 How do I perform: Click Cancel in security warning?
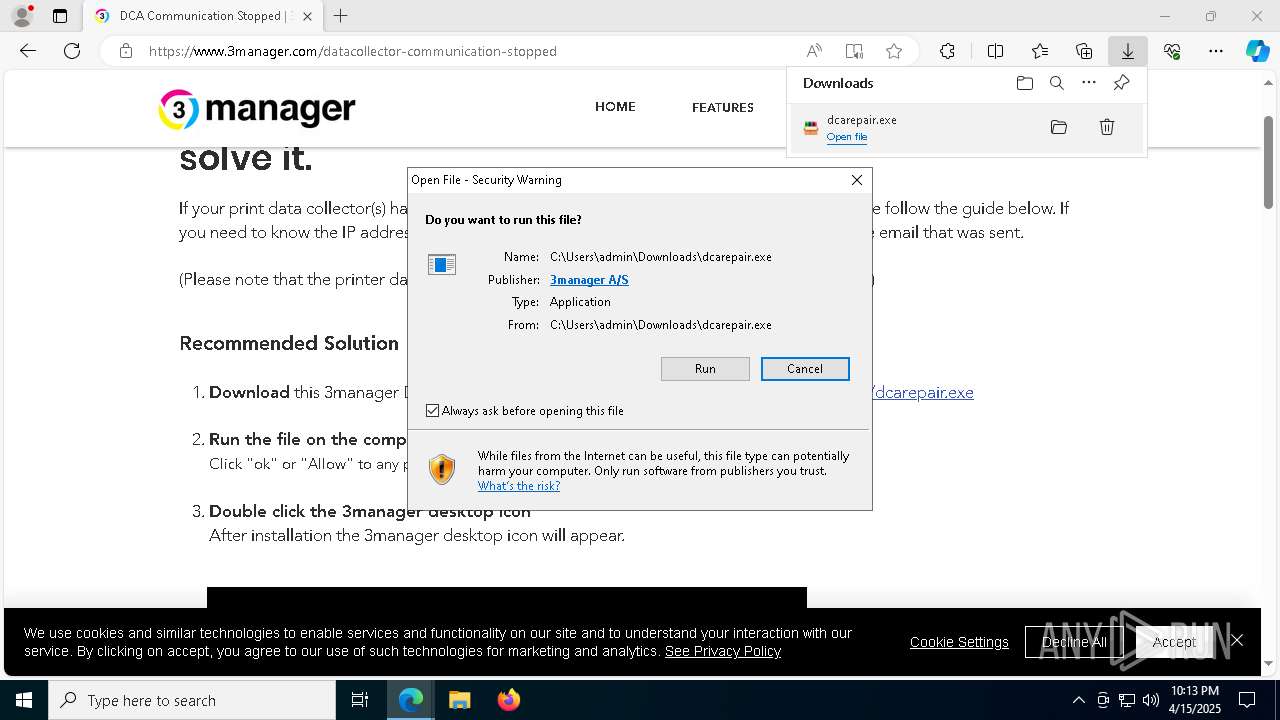(x=805, y=369)
